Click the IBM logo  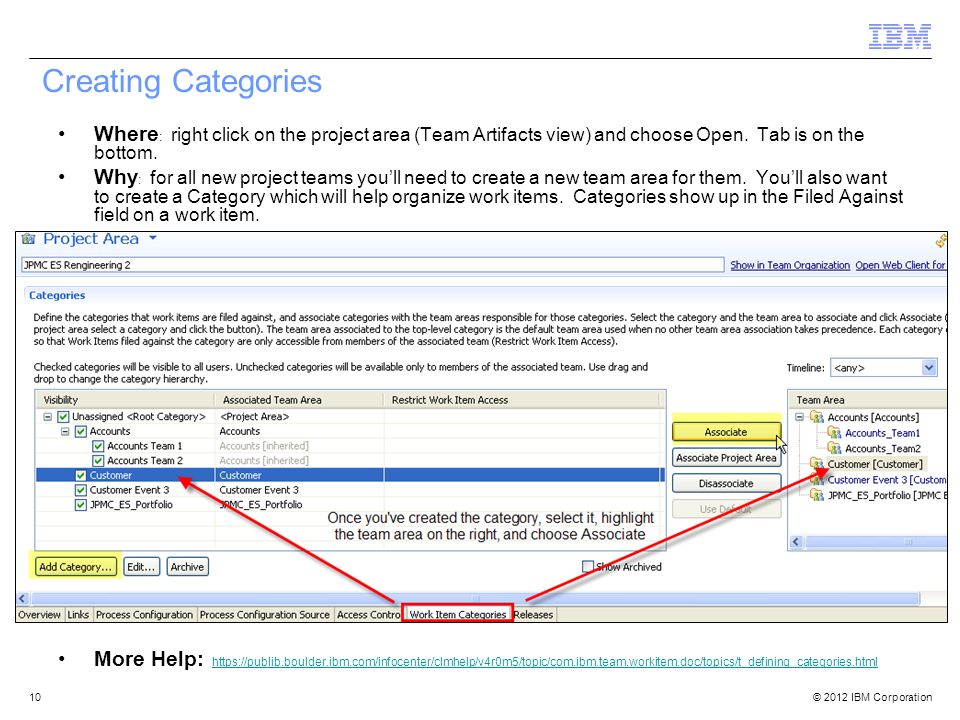[x=900, y=37]
